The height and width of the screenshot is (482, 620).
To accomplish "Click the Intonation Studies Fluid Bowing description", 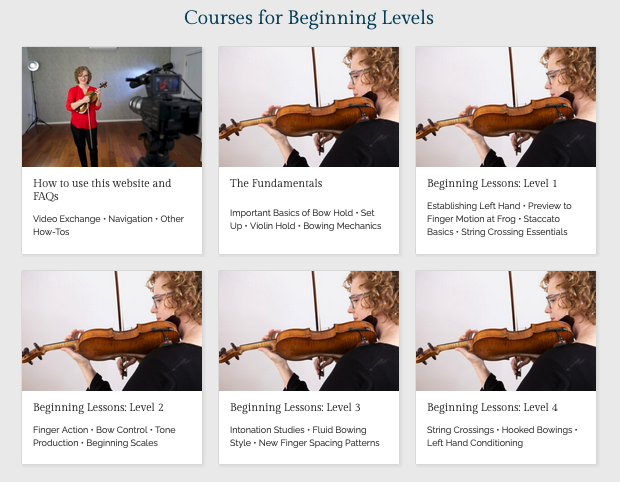I will point(304,436).
